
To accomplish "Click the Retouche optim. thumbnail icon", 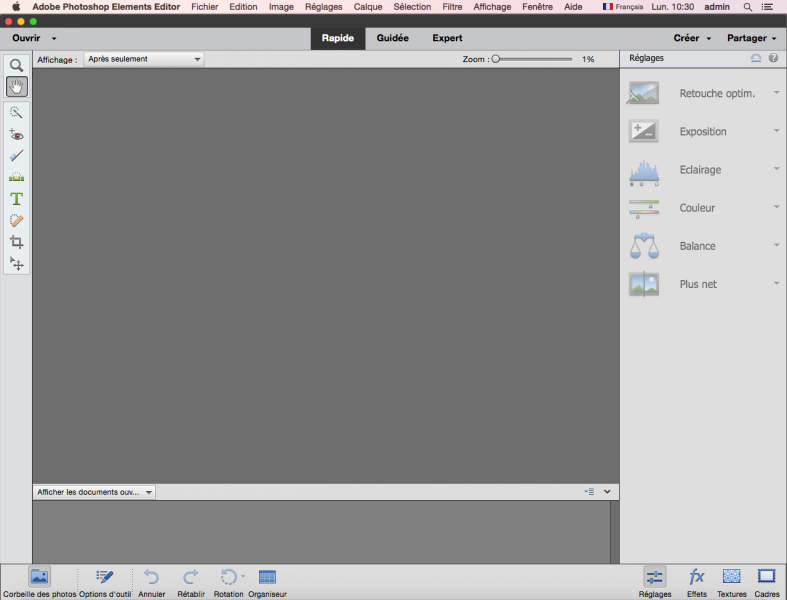I will (644, 93).
